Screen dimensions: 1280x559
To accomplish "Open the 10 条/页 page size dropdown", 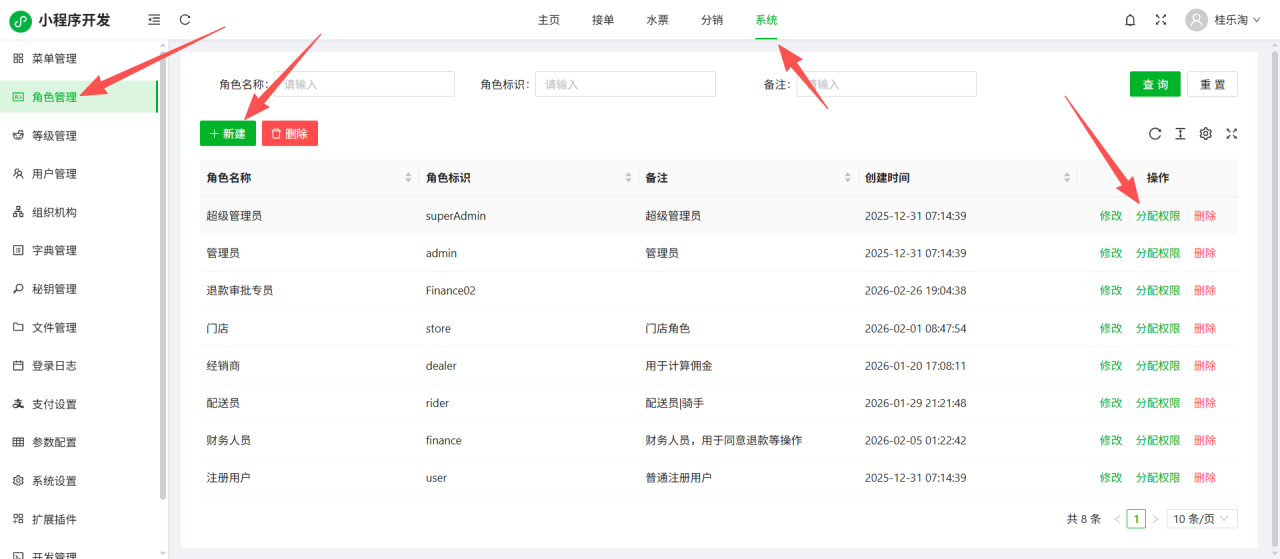I will click(x=1204, y=519).
